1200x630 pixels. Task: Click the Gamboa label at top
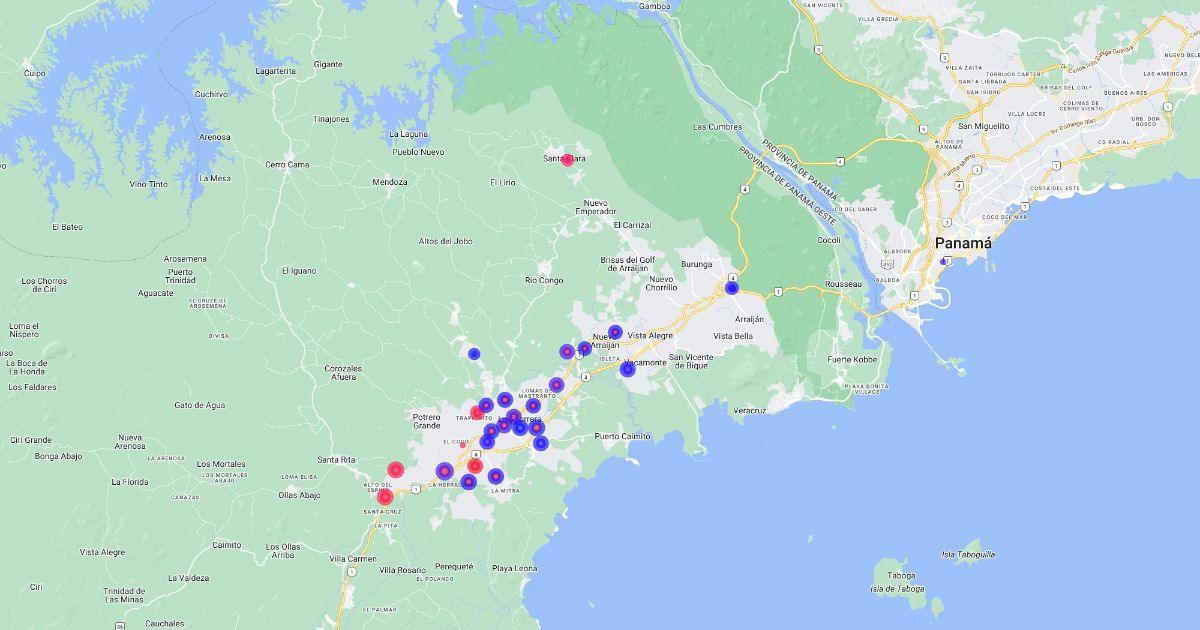tap(655, 6)
